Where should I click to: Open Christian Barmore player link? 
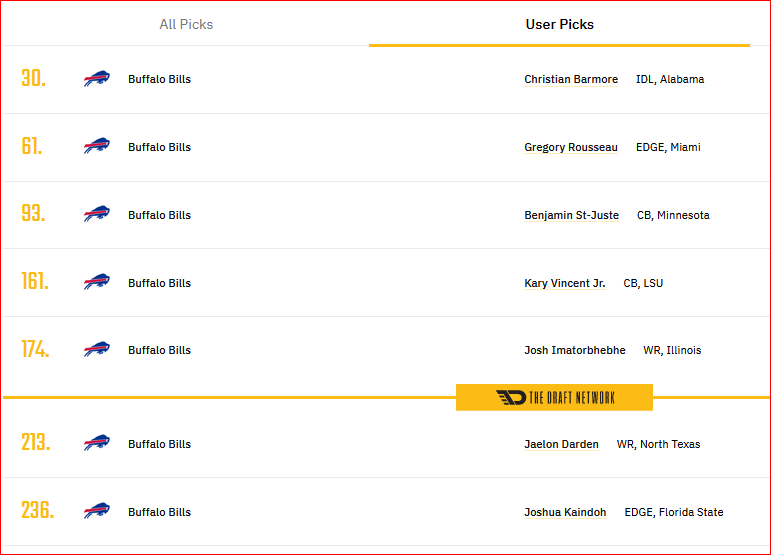pyautogui.click(x=571, y=79)
